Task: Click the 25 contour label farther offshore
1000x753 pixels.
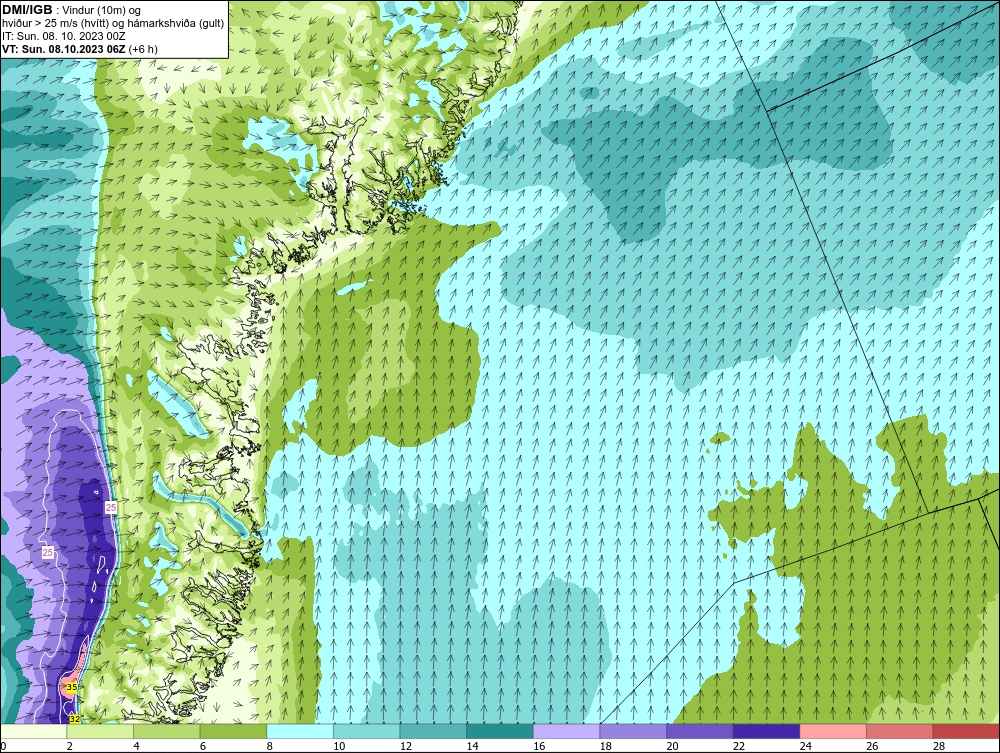Action: pos(48,553)
